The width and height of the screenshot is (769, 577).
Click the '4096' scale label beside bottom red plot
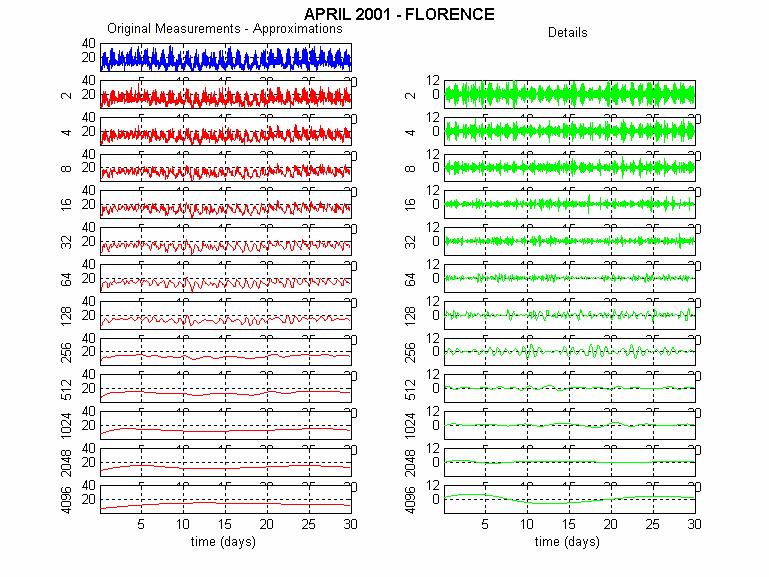66,500
